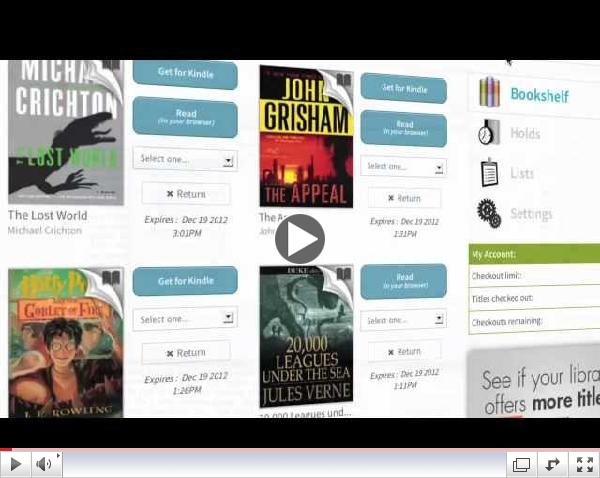Click the My Account header
The width and height of the screenshot is (600, 478).
point(534,254)
